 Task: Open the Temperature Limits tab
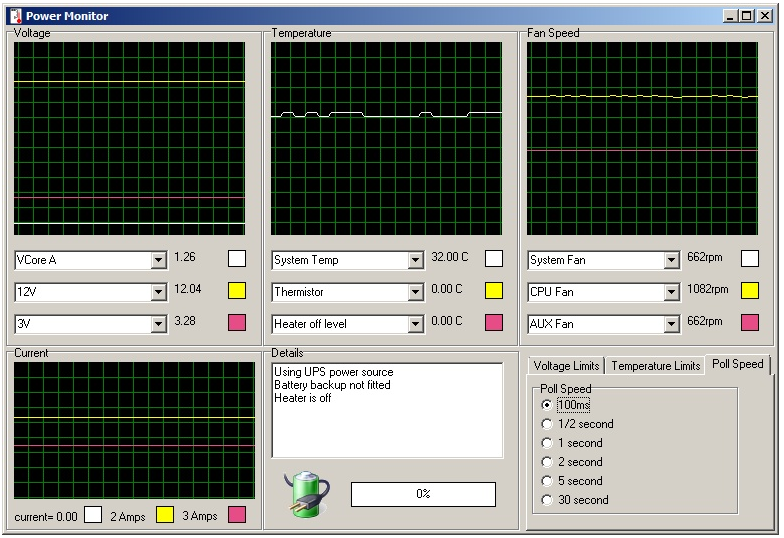point(655,366)
